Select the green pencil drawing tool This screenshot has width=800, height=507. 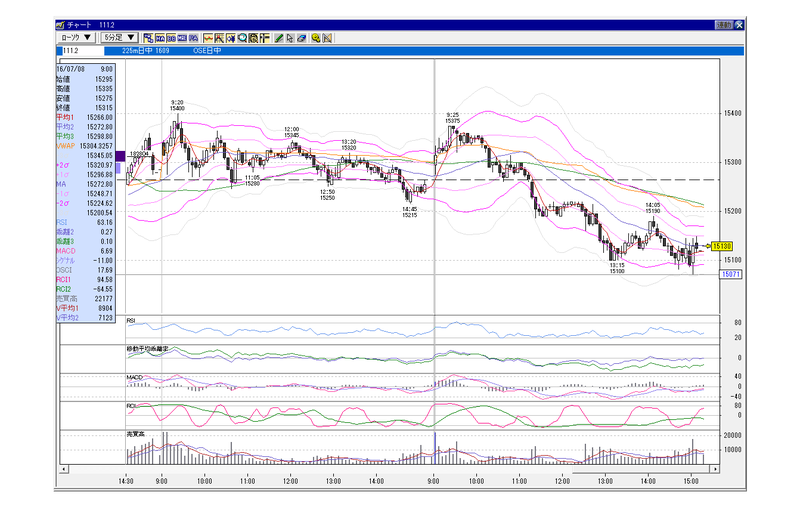pos(279,38)
